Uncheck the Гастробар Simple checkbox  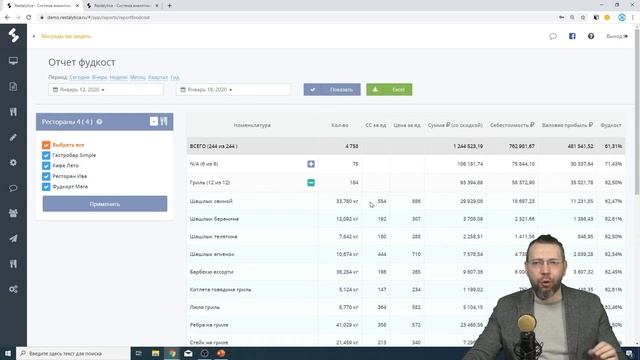46,155
